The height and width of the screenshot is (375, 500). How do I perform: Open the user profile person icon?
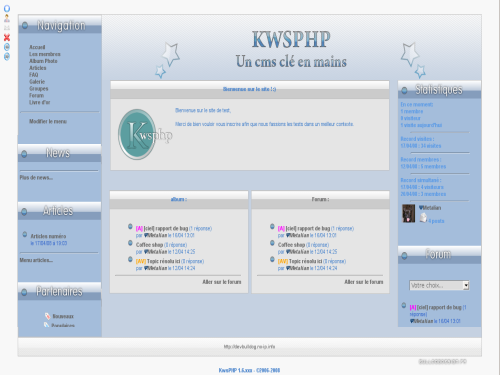7,18
